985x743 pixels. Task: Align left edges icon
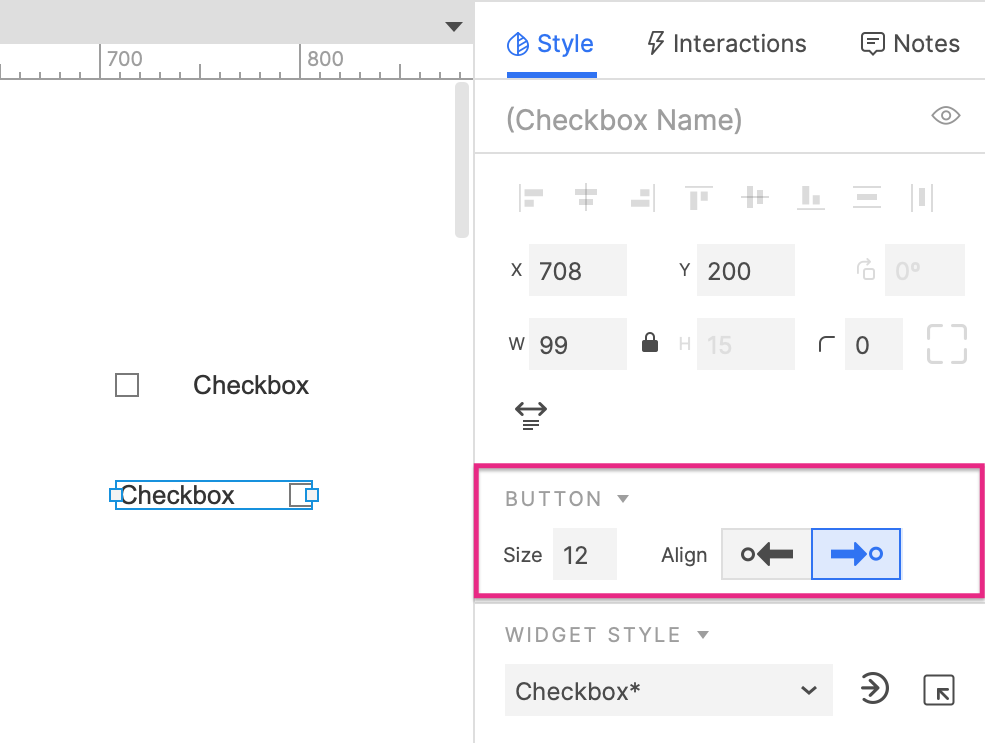click(531, 197)
